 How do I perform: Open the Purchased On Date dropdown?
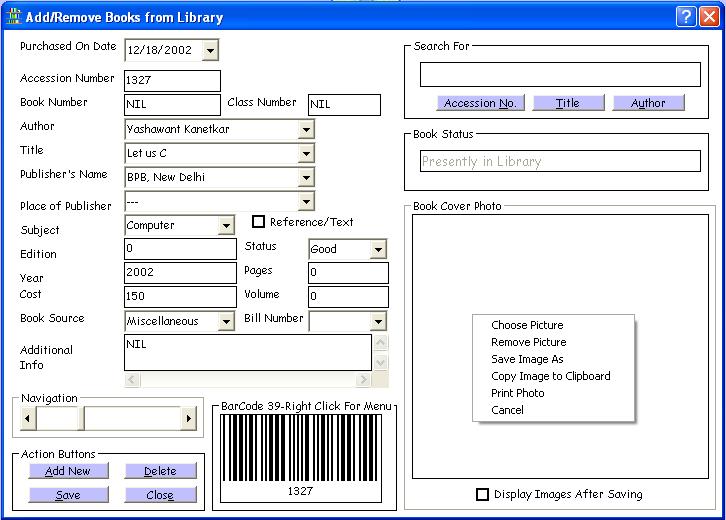click(209, 50)
